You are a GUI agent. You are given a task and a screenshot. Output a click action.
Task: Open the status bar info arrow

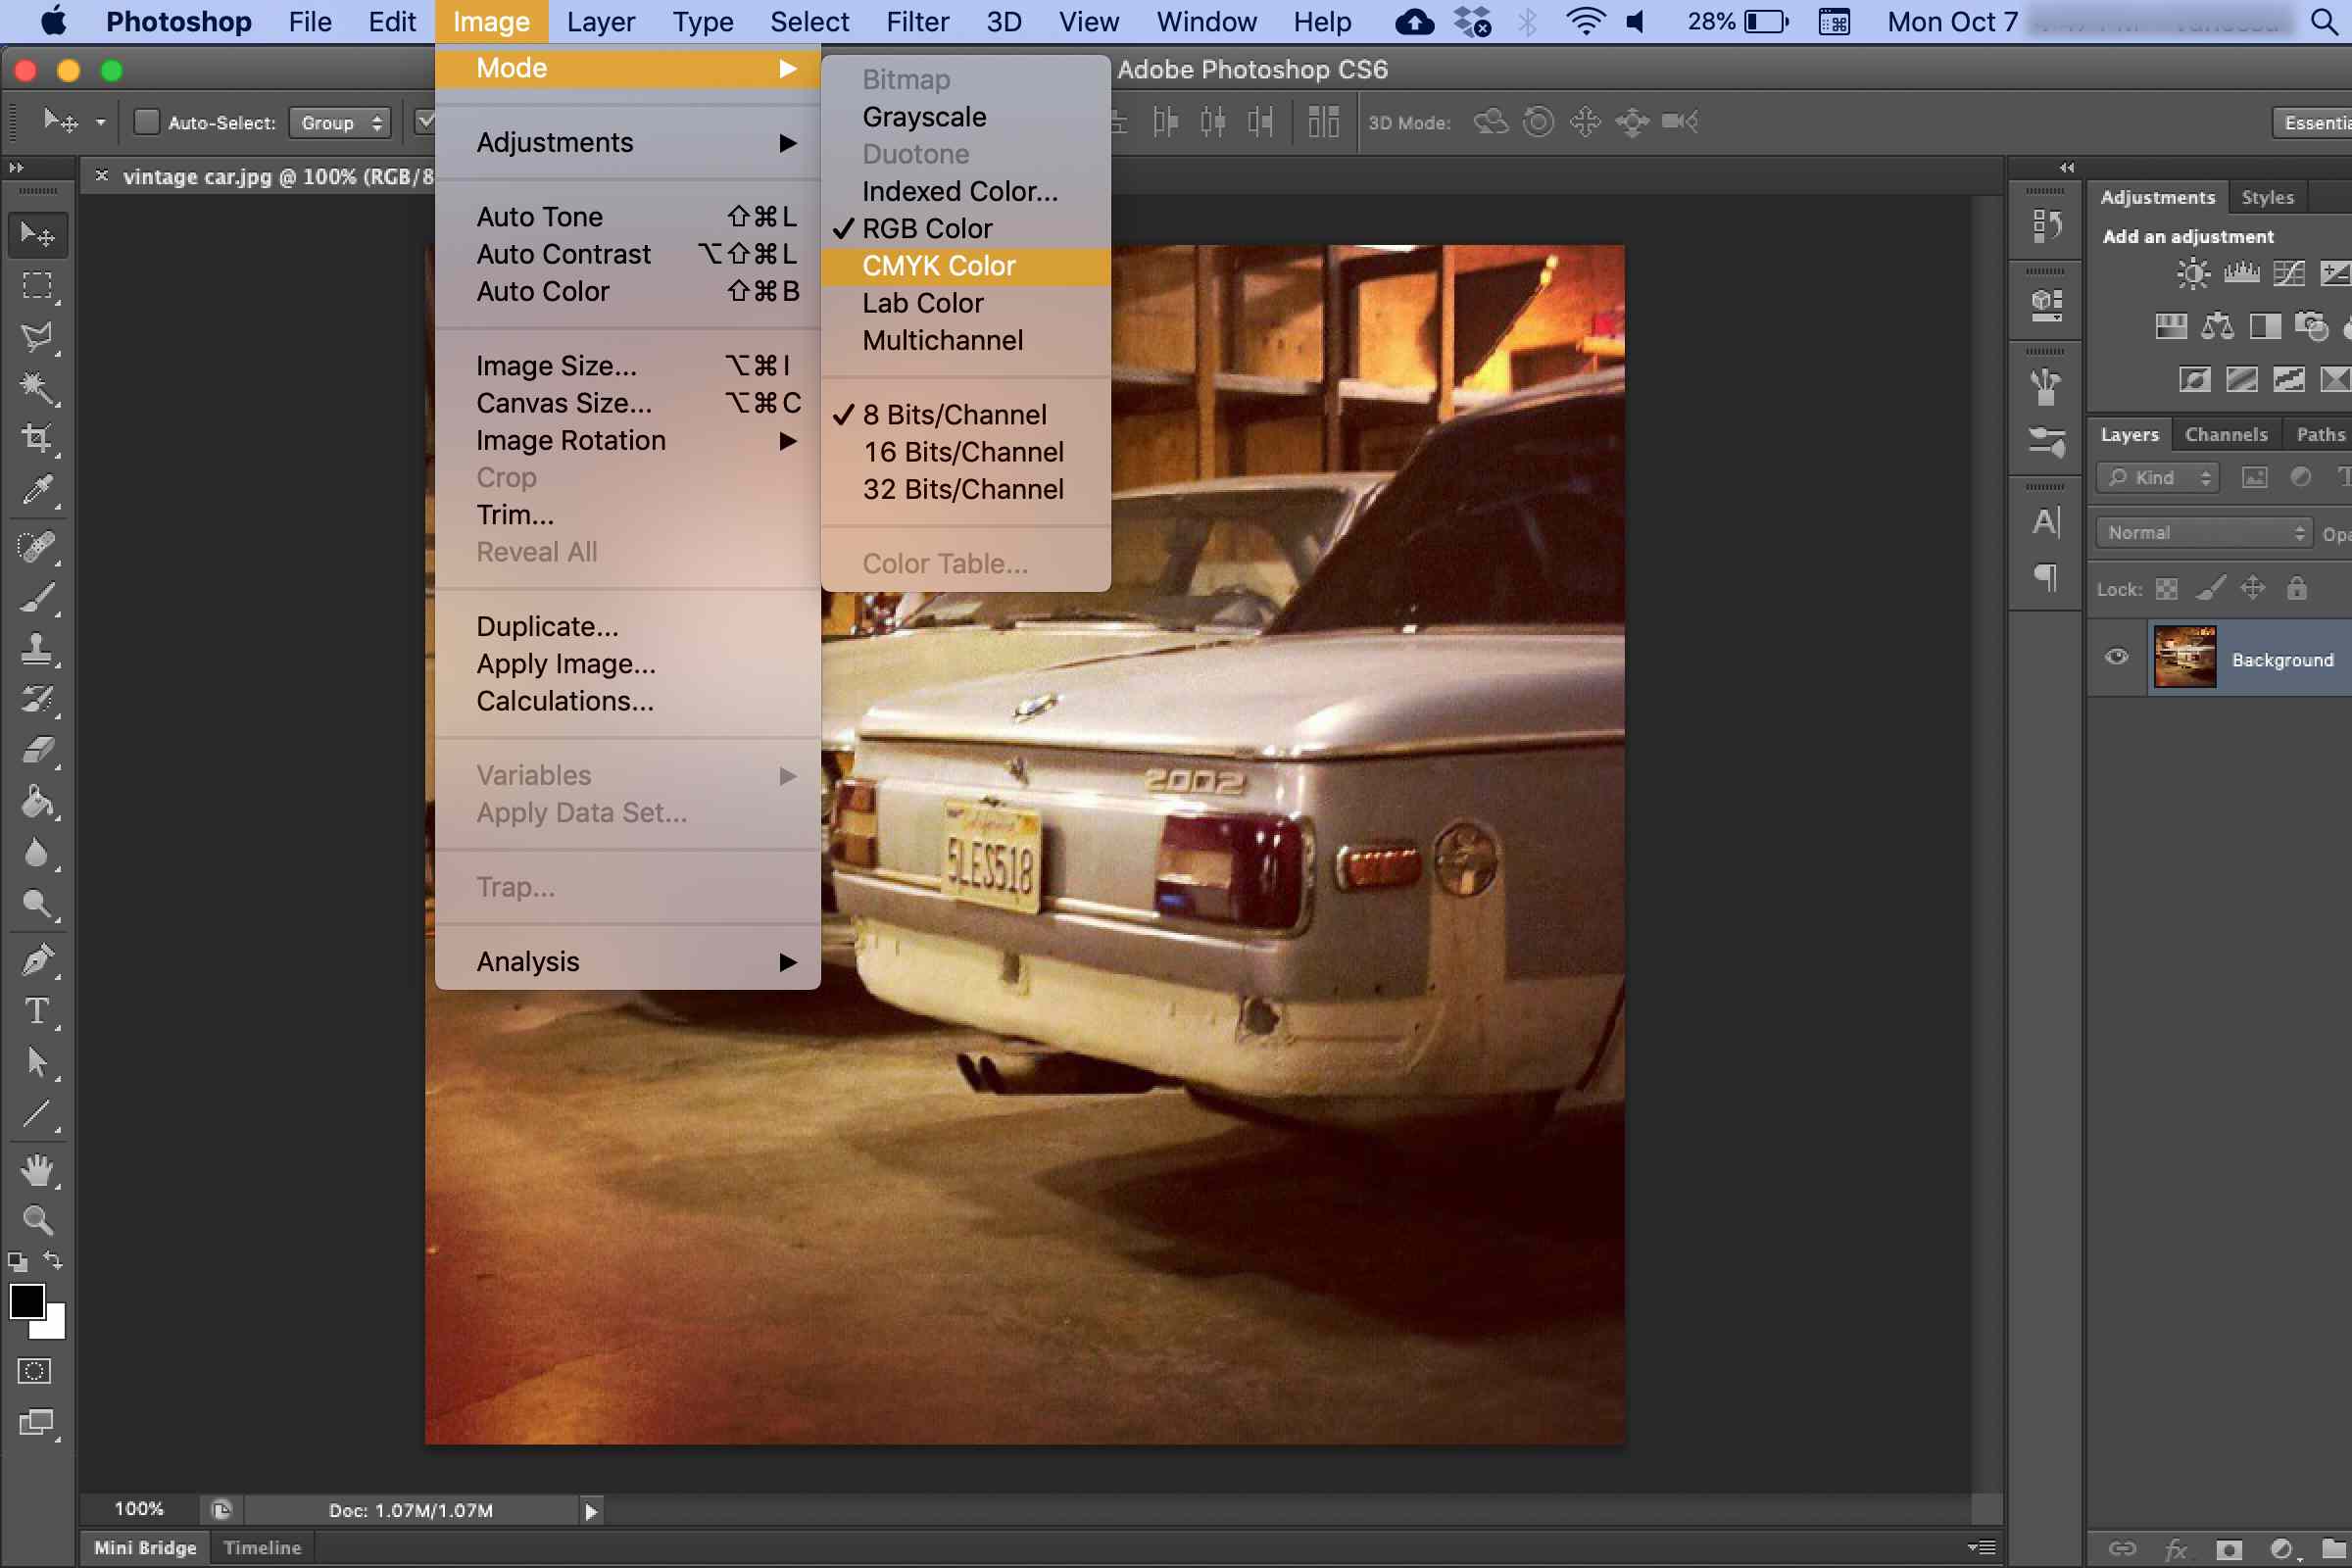pos(590,1511)
